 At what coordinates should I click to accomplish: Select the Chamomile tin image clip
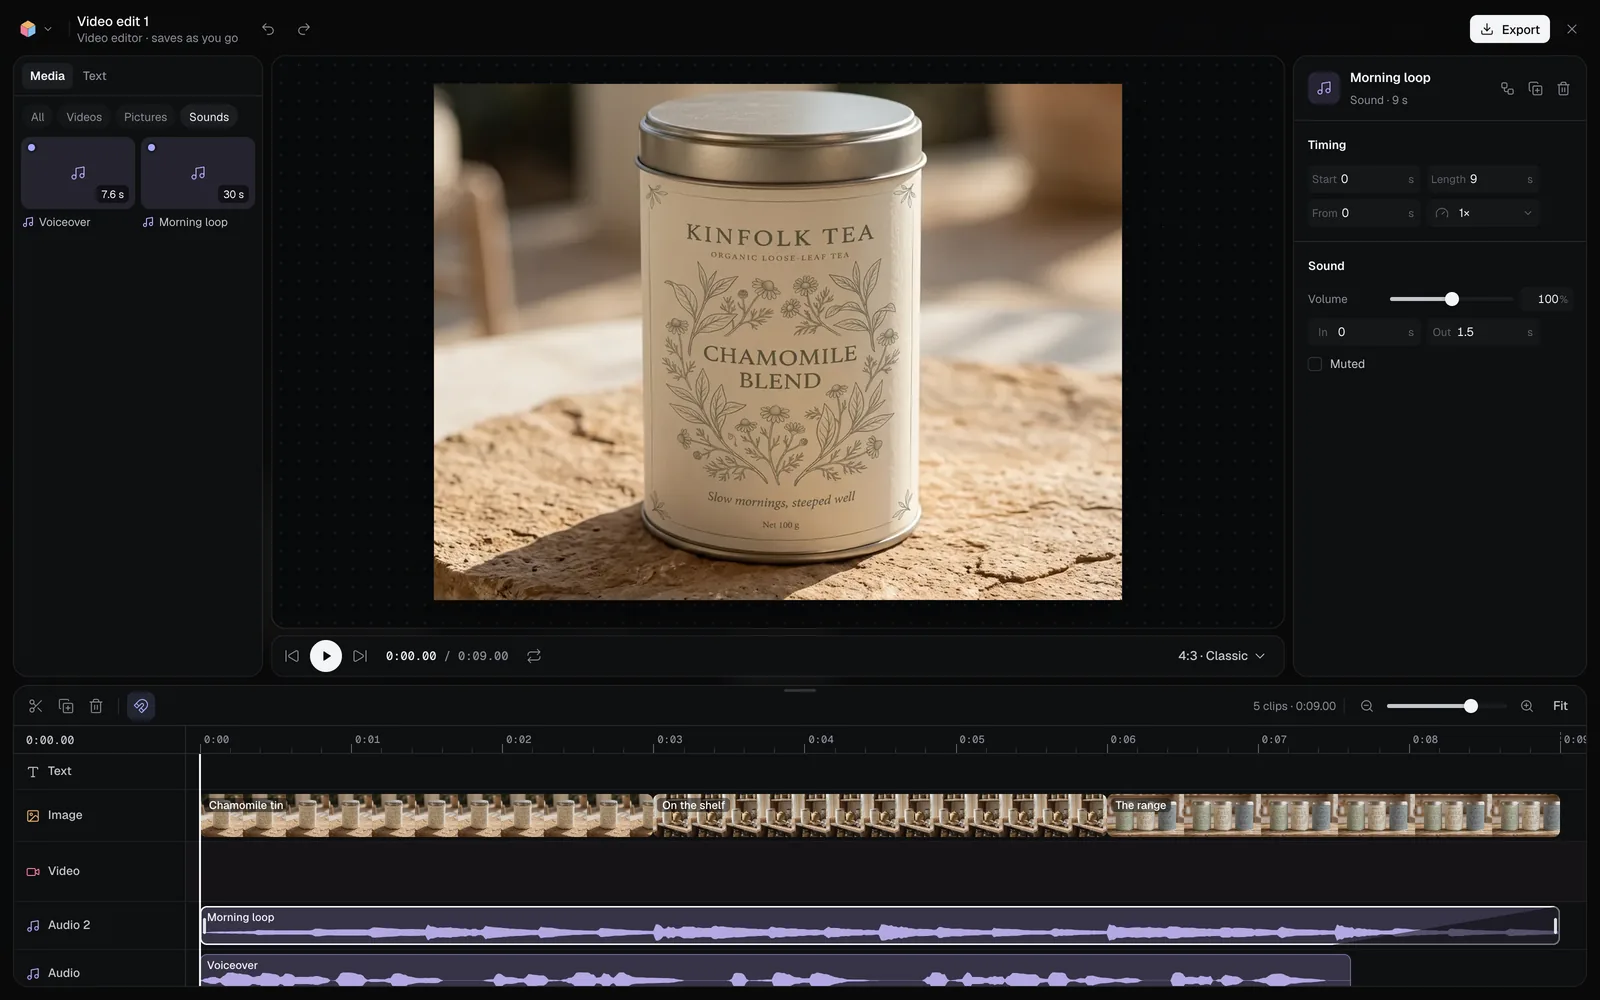click(x=427, y=816)
